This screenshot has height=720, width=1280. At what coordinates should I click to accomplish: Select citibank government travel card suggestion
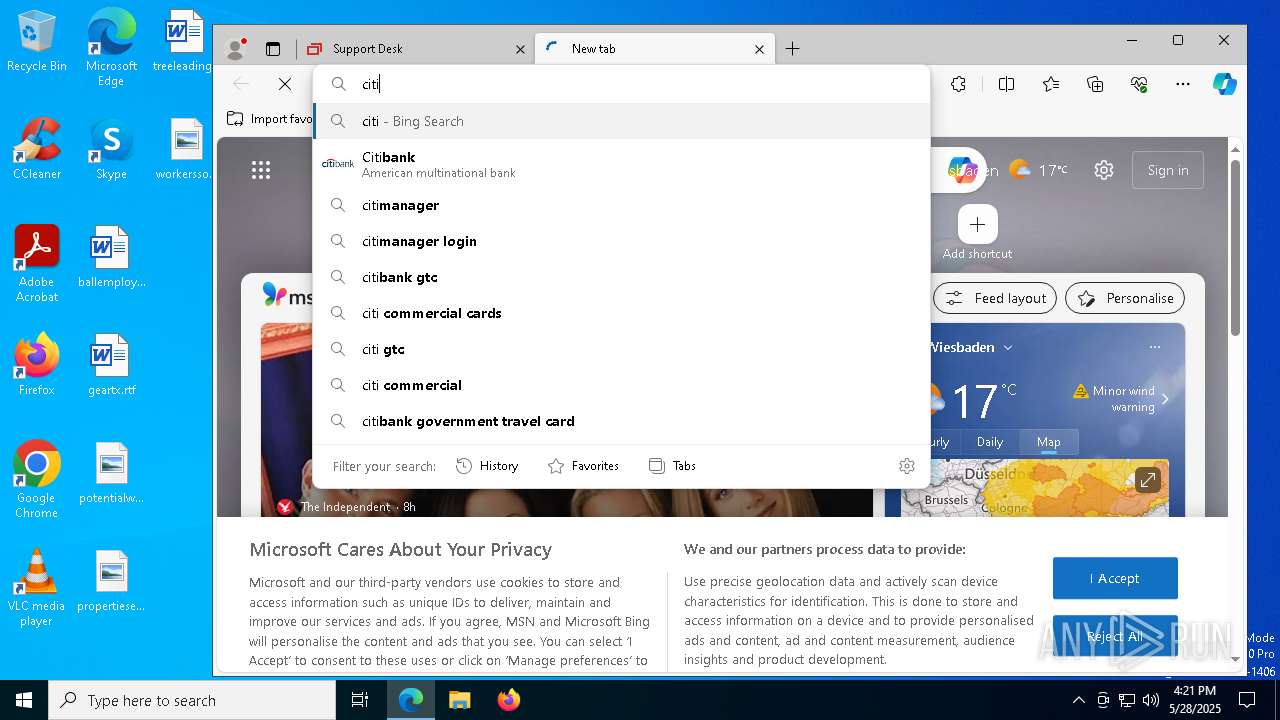coord(621,421)
